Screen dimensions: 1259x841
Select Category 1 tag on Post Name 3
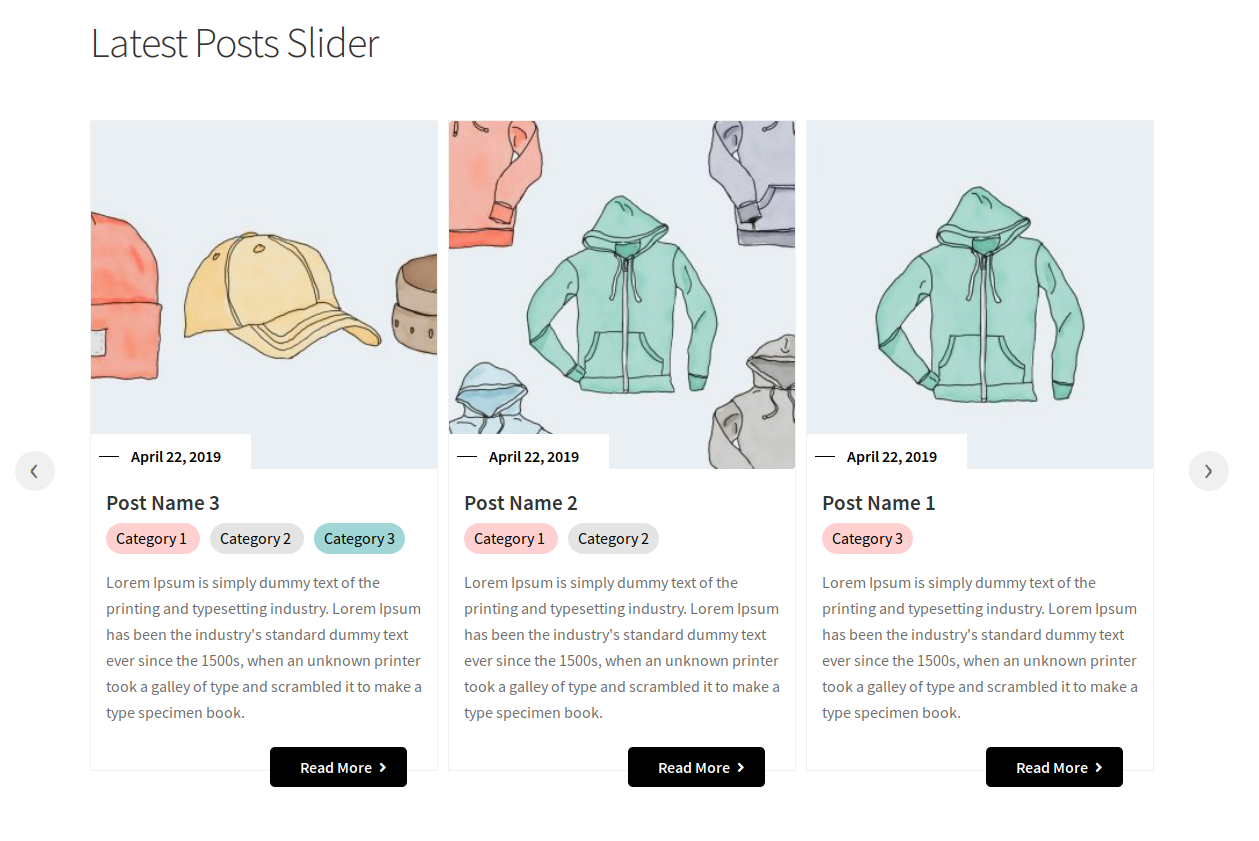[152, 539]
